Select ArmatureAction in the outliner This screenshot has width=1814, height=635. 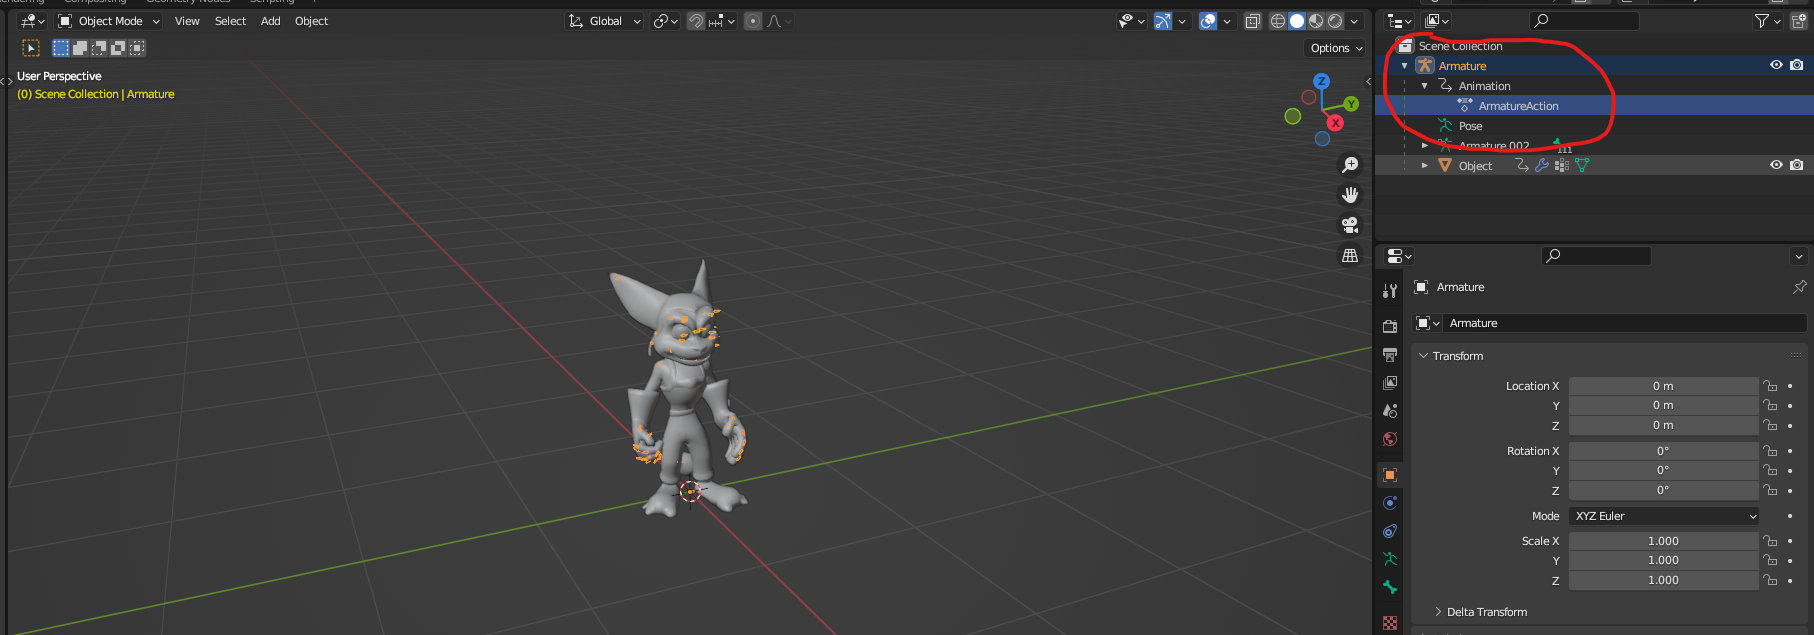pos(1518,106)
